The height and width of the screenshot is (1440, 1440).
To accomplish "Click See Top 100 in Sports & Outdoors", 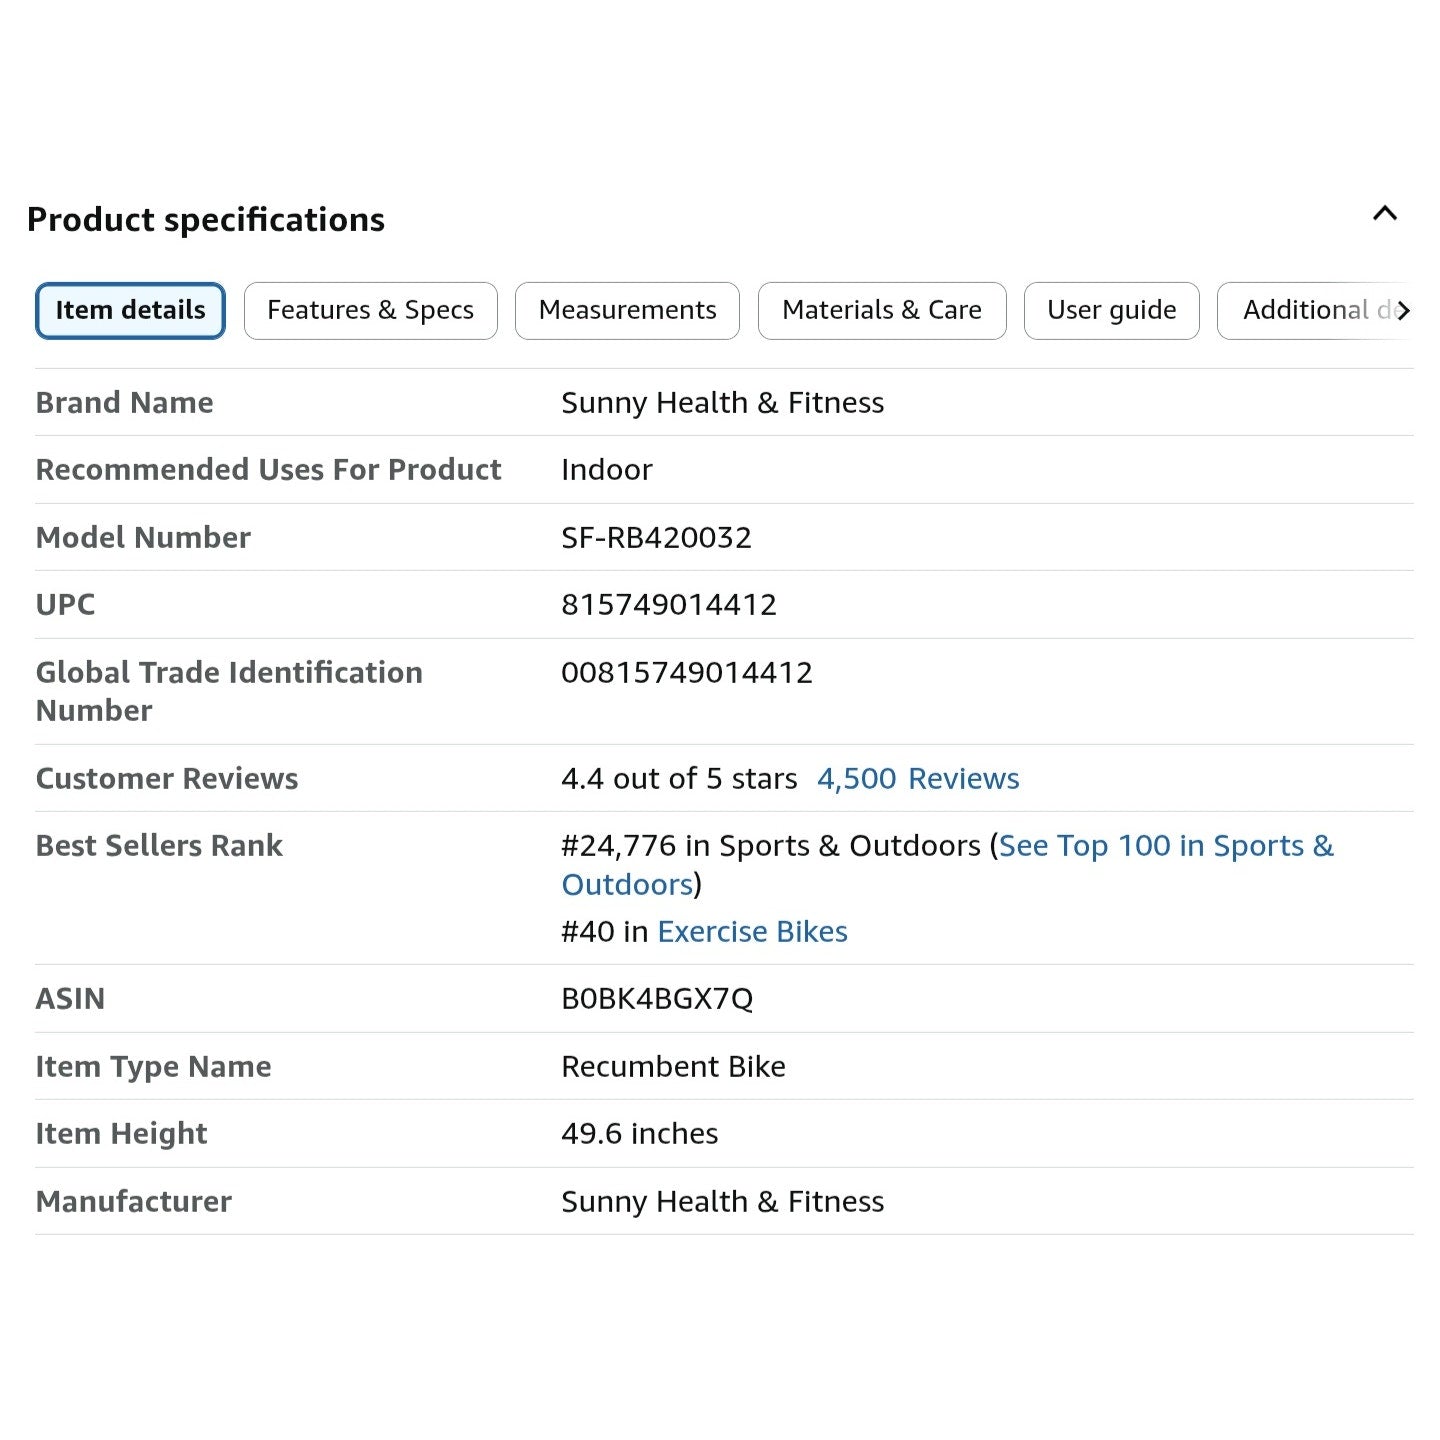I will 1165,846.
